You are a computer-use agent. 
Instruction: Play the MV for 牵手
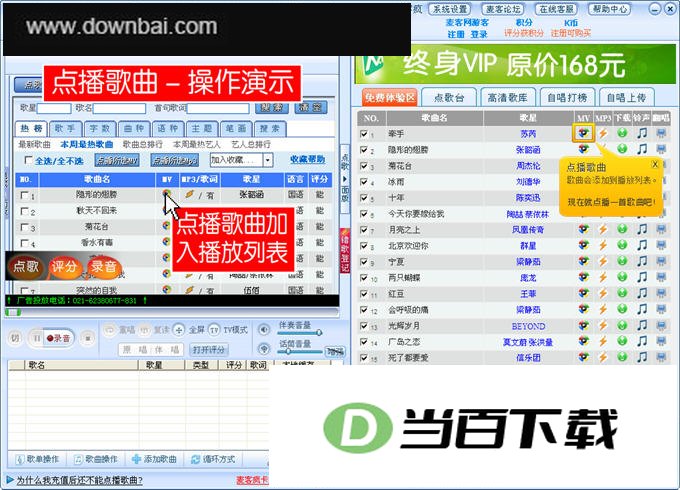(583, 133)
